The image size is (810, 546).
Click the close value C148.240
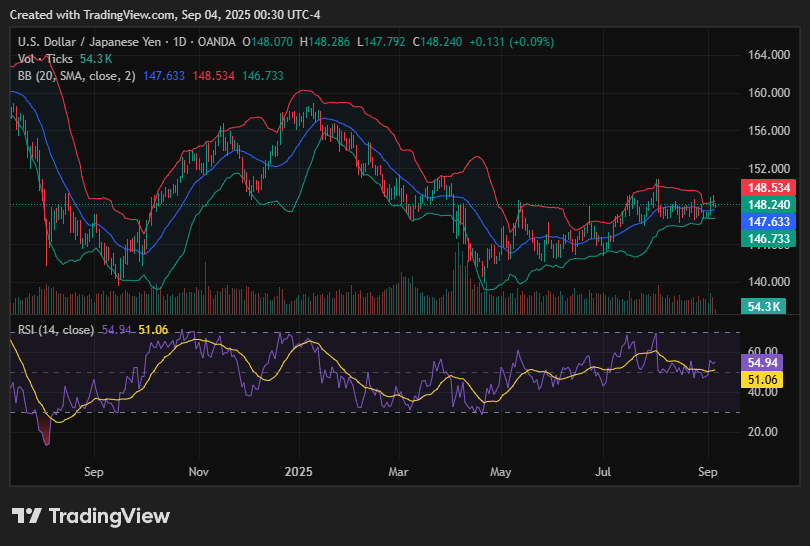coord(438,42)
